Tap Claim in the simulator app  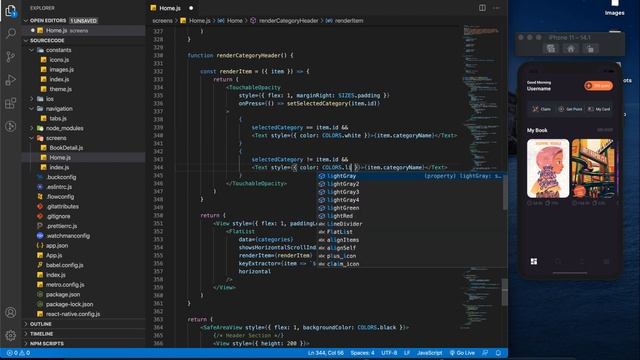[542, 109]
